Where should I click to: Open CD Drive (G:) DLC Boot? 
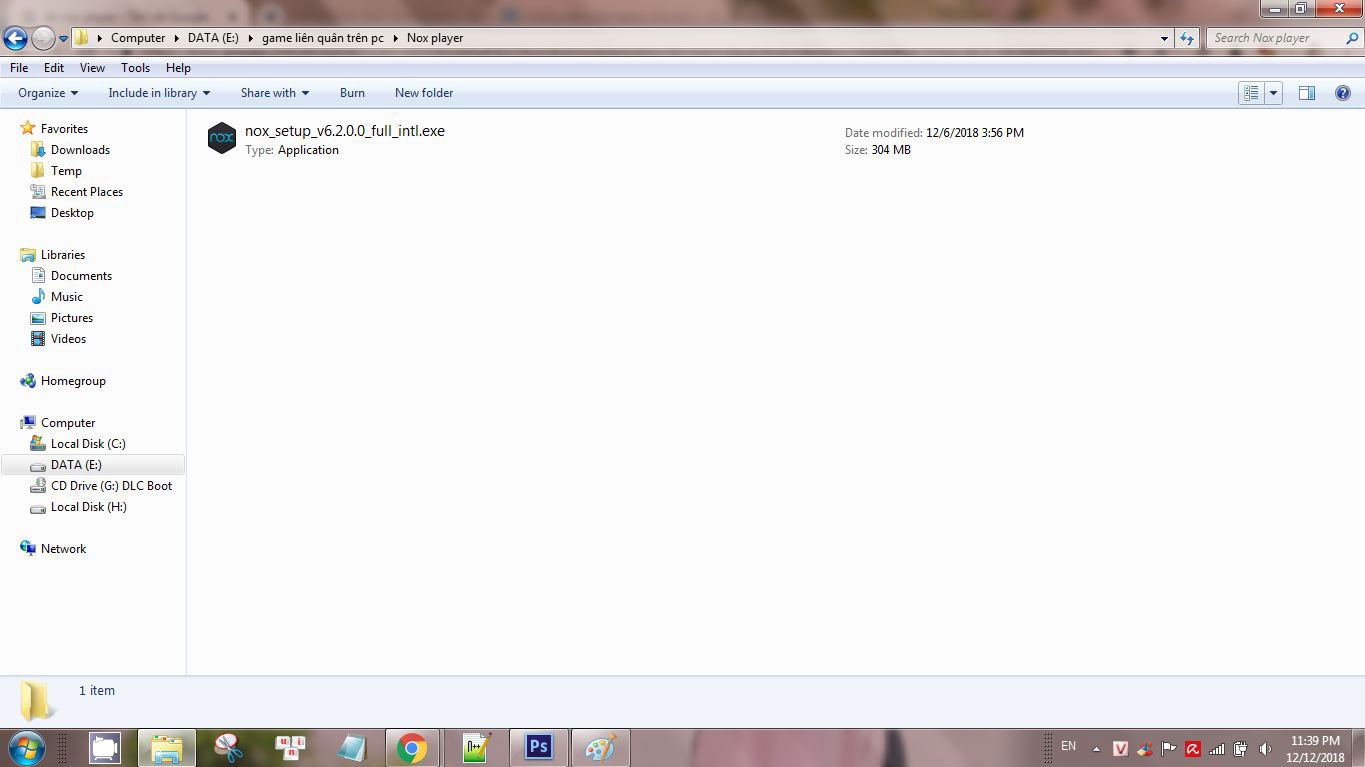click(x=111, y=486)
